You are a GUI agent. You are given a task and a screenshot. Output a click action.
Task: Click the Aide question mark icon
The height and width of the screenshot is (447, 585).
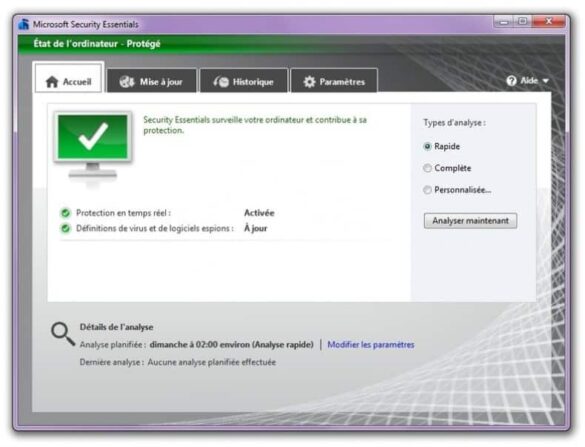[x=511, y=81]
